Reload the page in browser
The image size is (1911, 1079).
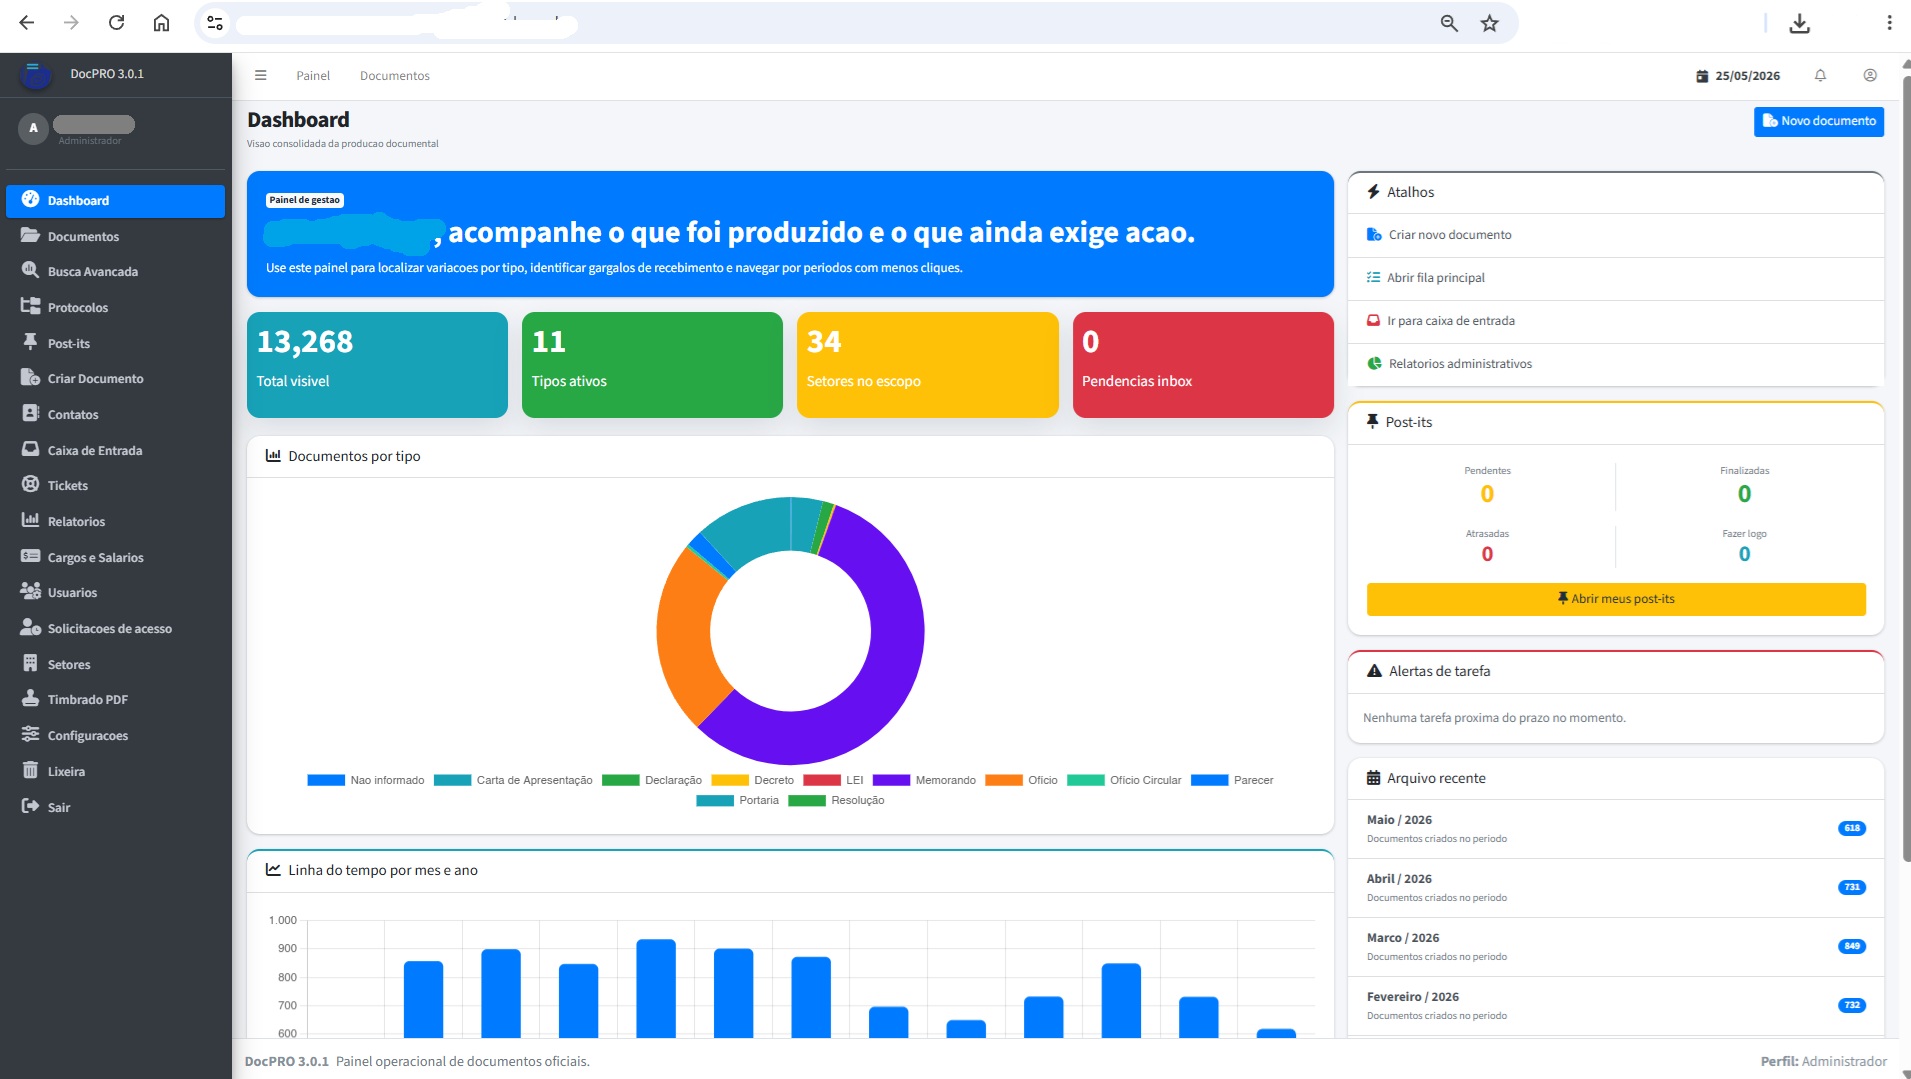[116, 22]
